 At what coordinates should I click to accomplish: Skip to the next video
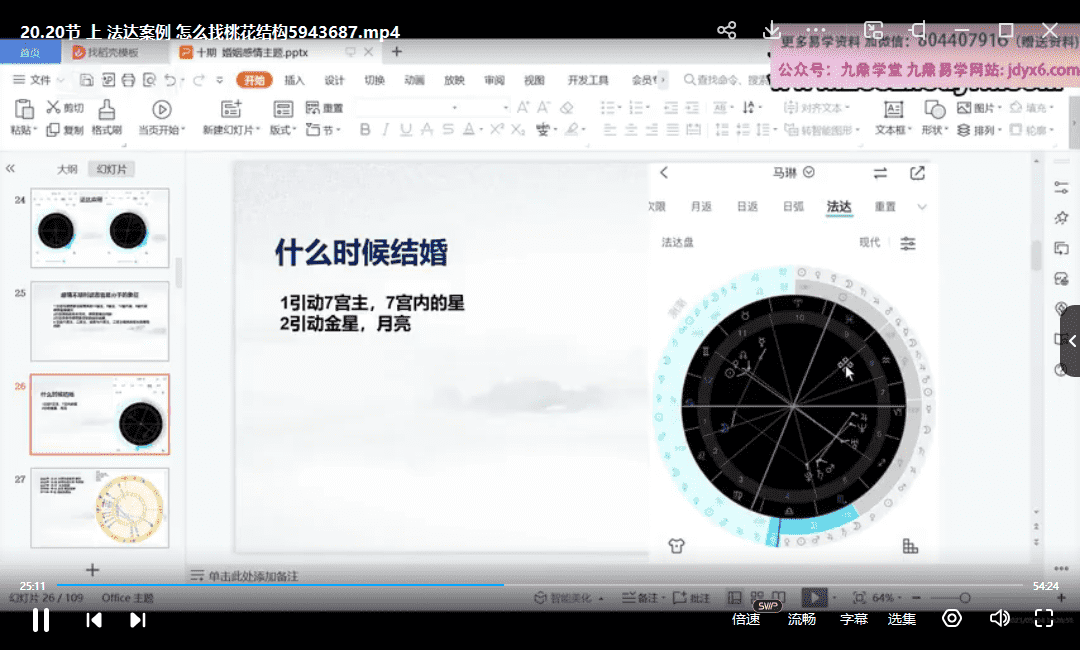(x=138, y=620)
